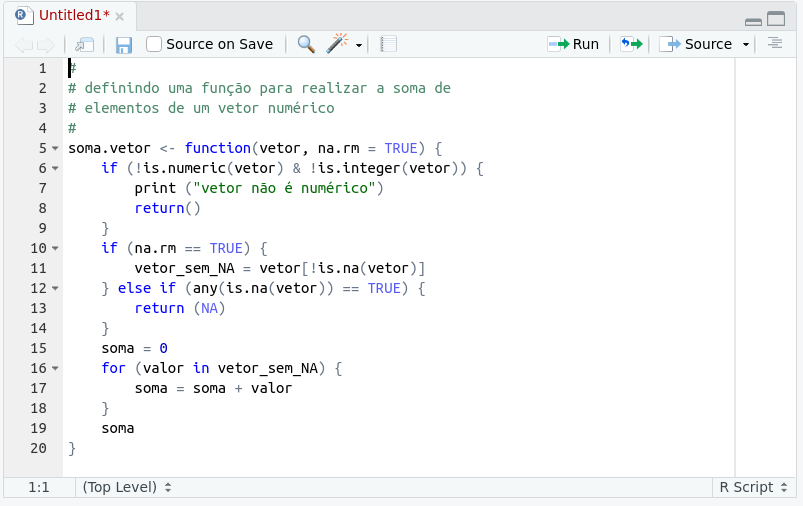Screen dimensions: 803x506
Task: Click the code tools magic wand
Action: pyautogui.click(x=337, y=44)
